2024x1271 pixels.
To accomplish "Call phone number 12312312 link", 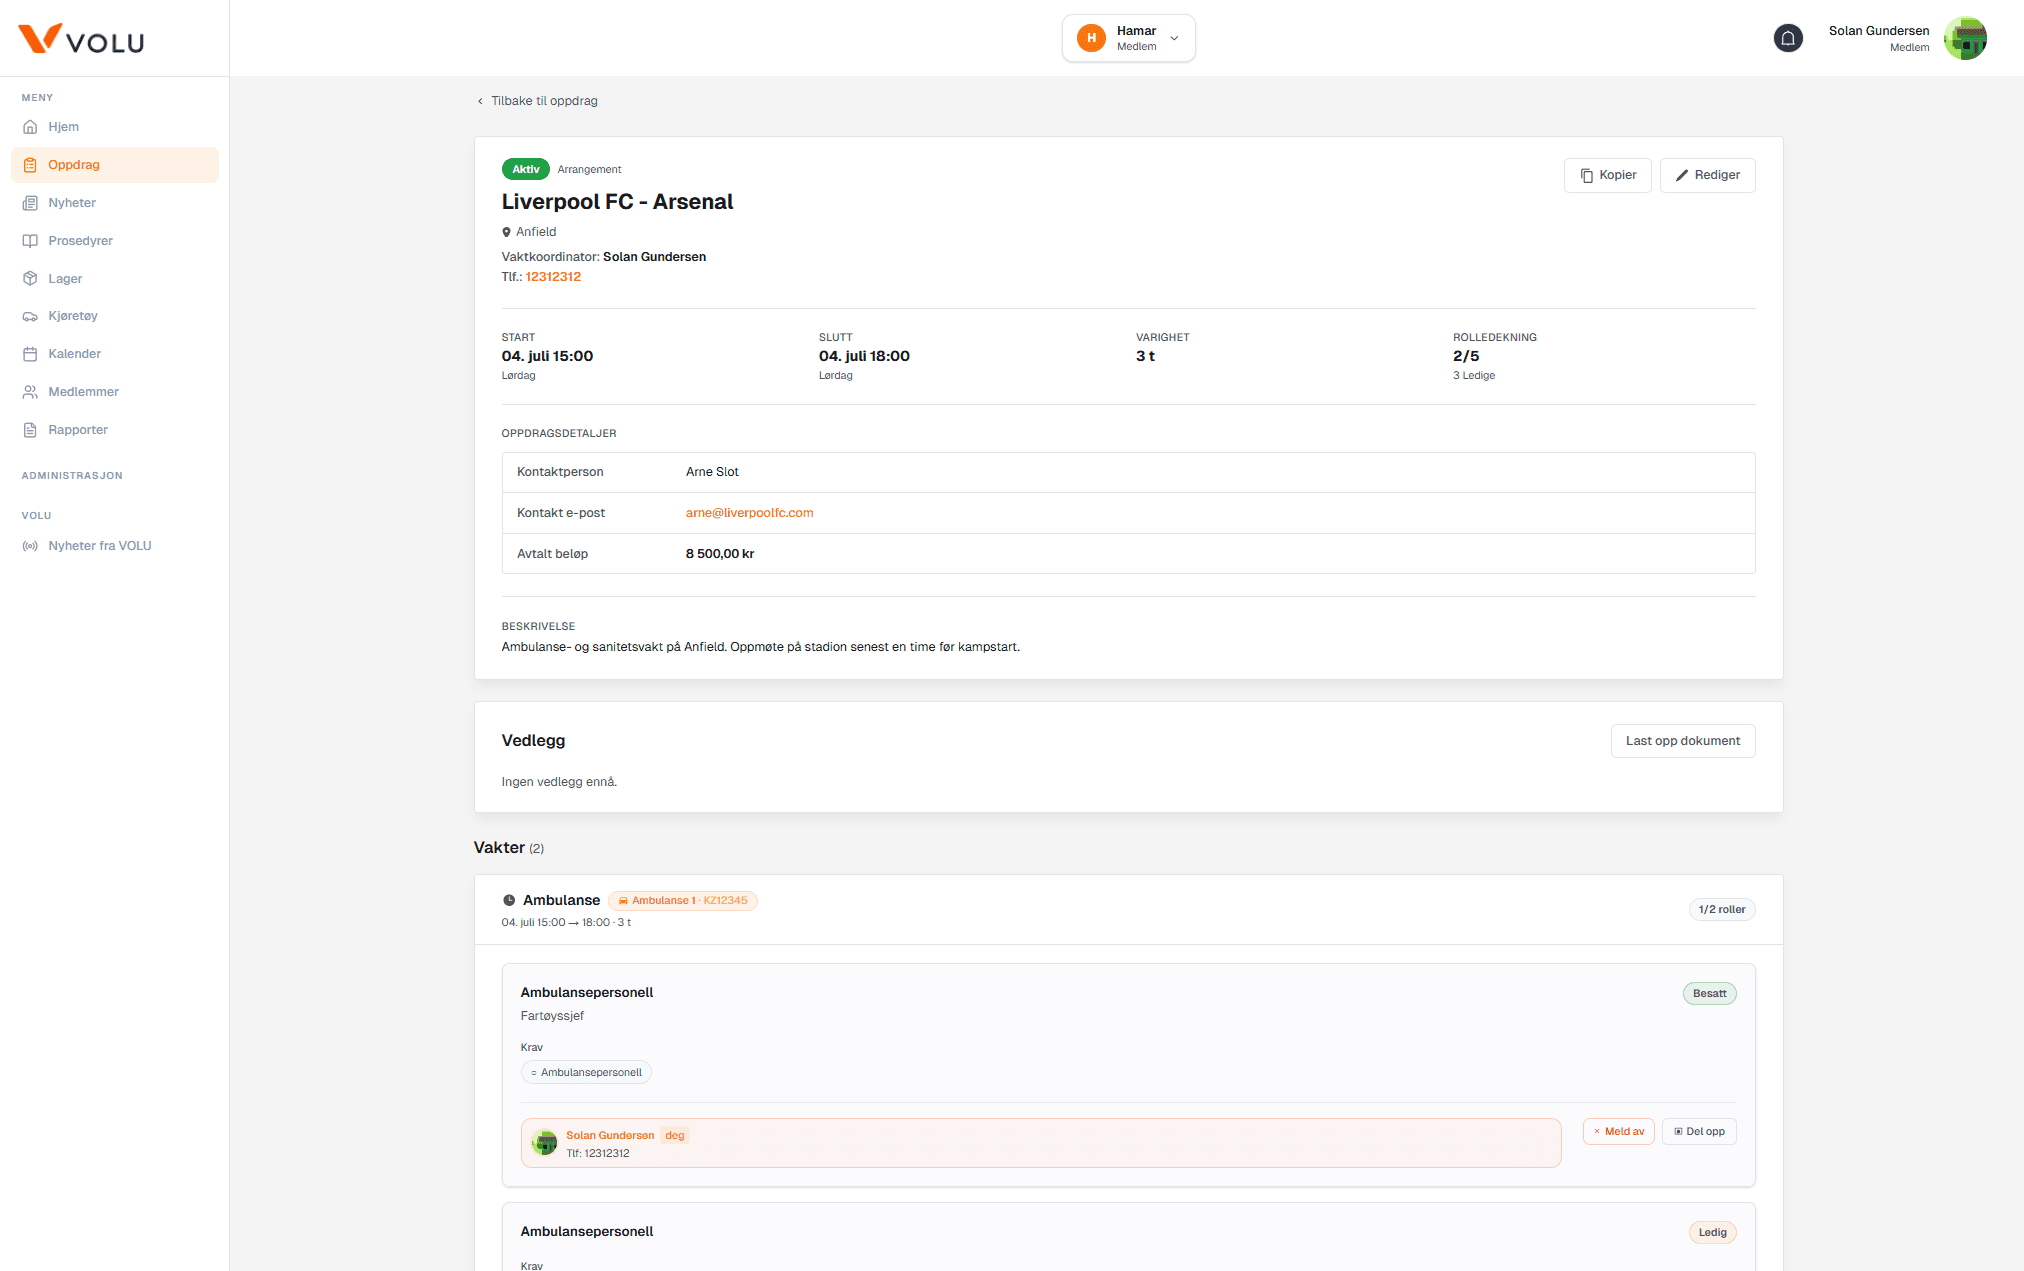I will pos(553,277).
